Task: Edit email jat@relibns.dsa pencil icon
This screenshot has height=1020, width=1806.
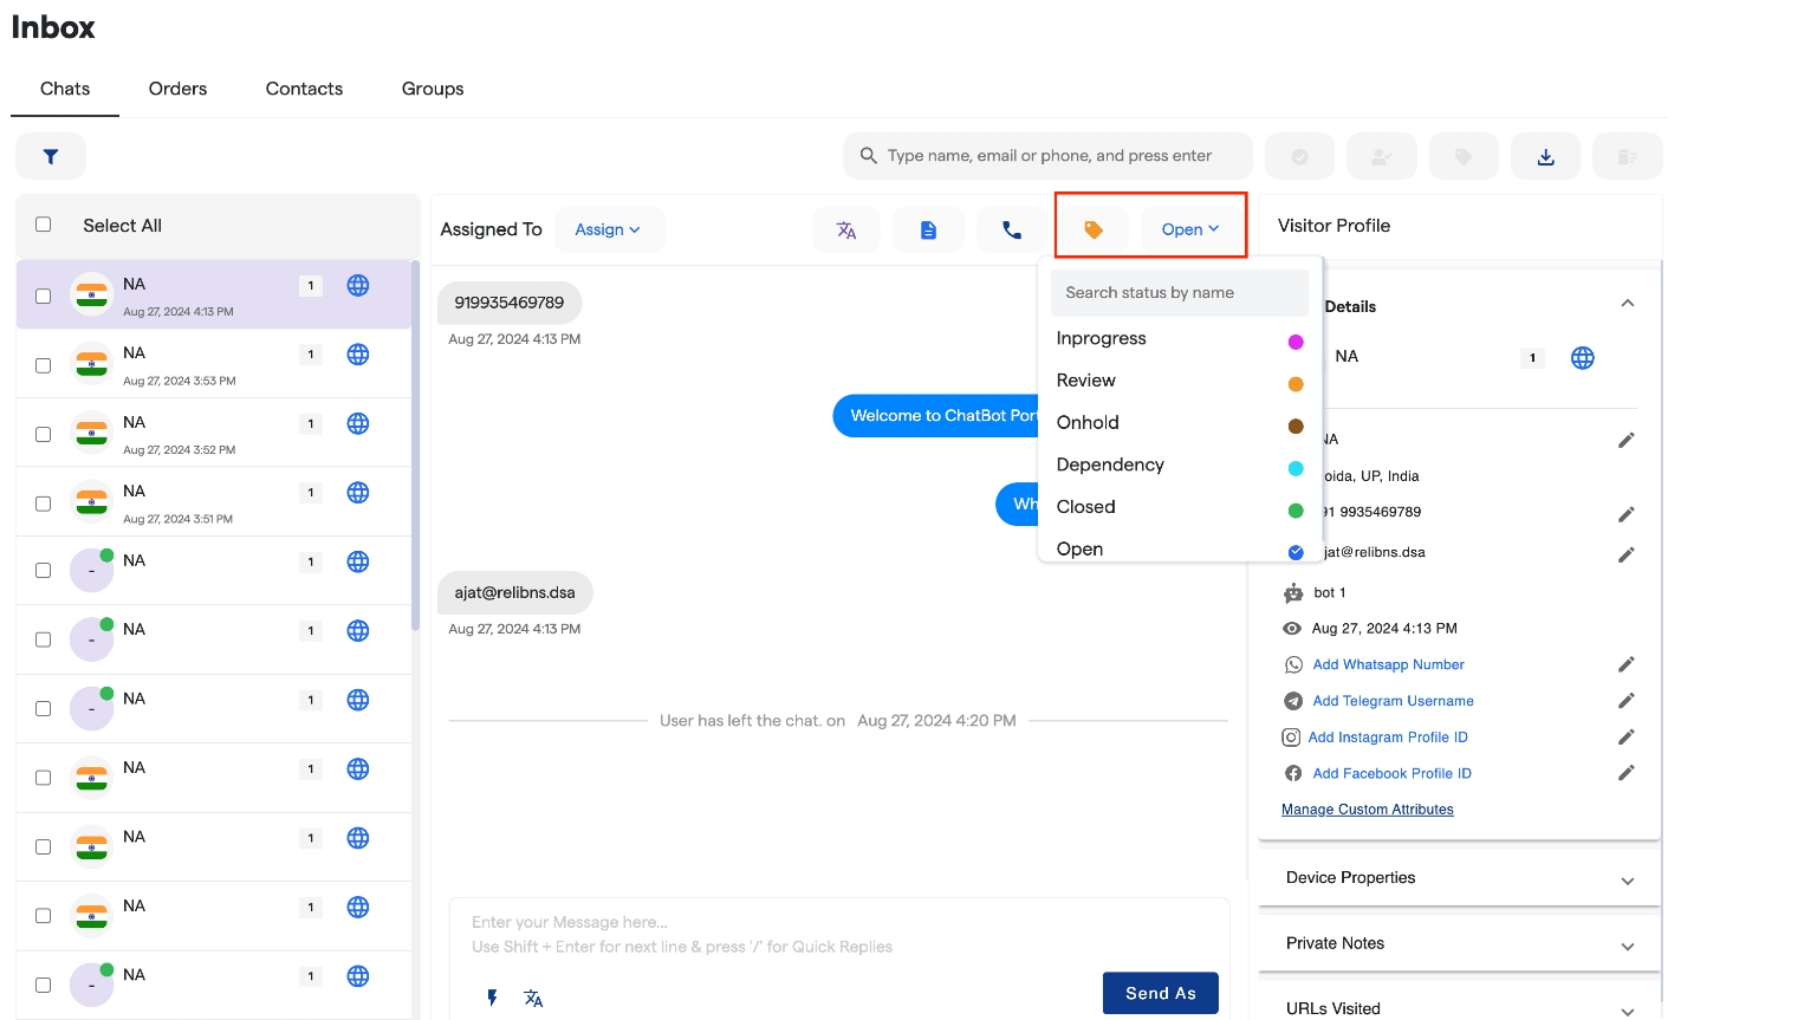Action: 1626,554
